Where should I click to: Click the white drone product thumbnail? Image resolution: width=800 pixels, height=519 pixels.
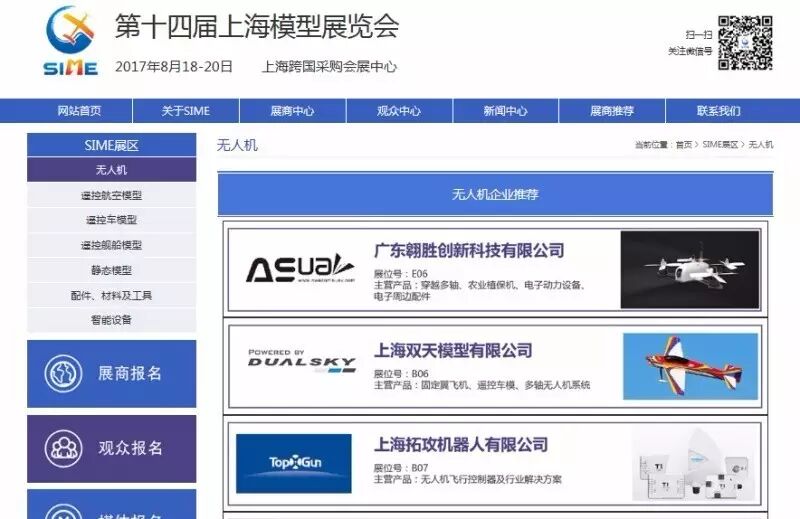point(690,269)
